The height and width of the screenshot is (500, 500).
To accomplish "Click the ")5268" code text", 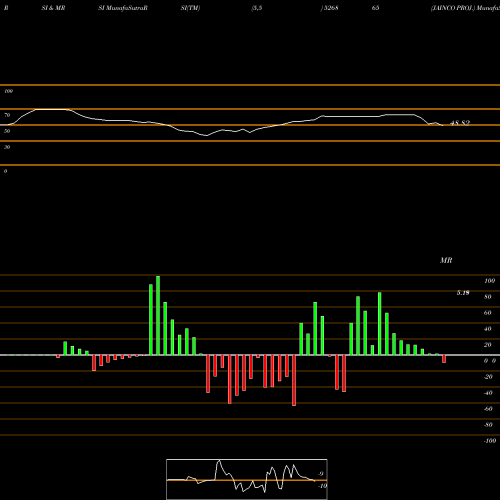I will pyautogui.click(x=330, y=8).
